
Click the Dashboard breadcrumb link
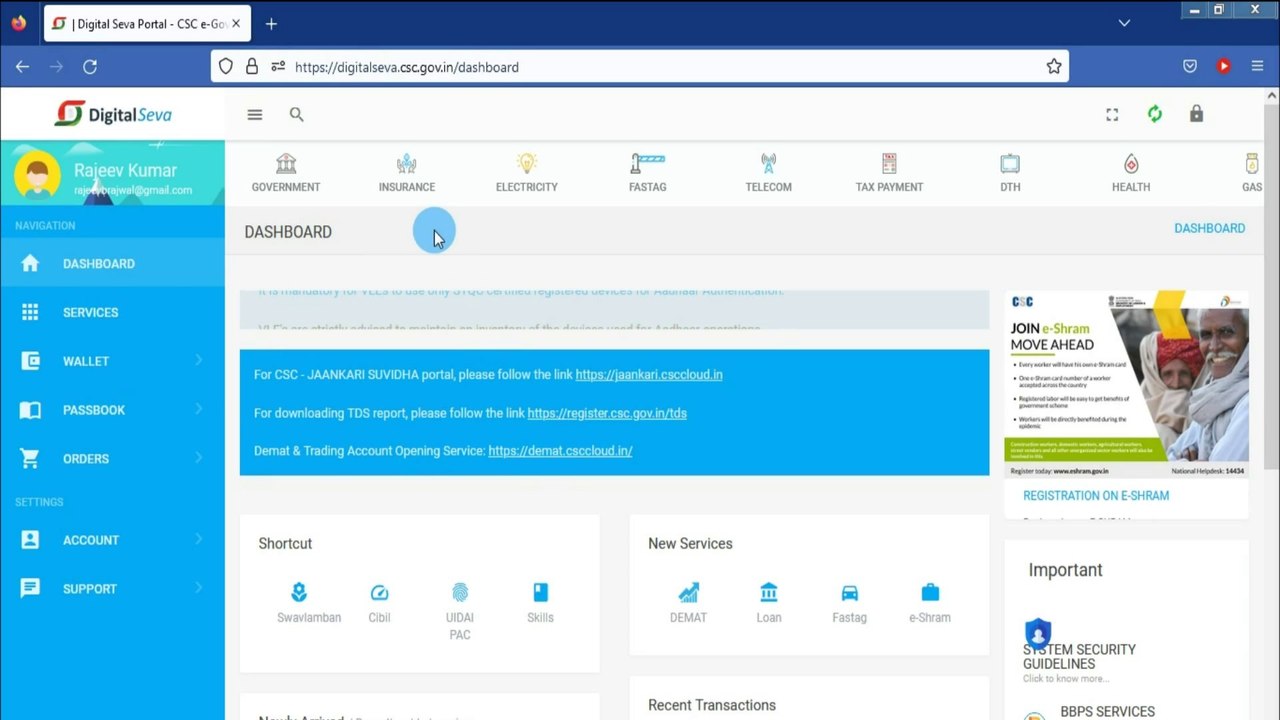[1209, 229]
